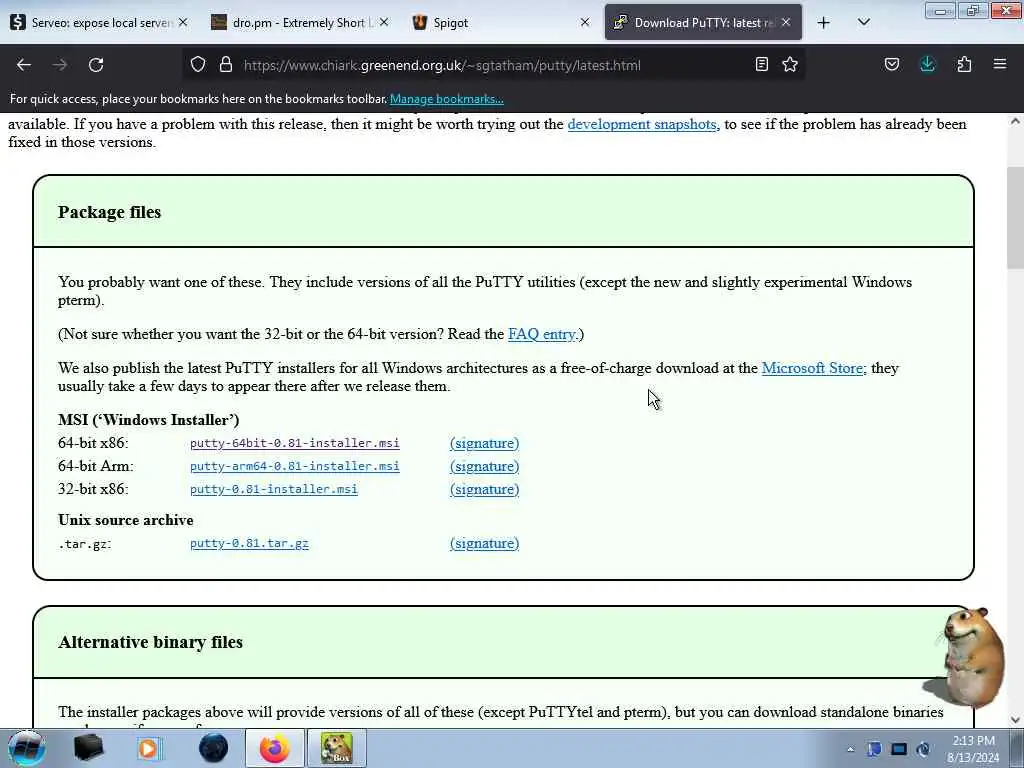Viewport: 1024px width, 768px height.
Task: Select the 'Package files' heading text
Action: coord(110,212)
